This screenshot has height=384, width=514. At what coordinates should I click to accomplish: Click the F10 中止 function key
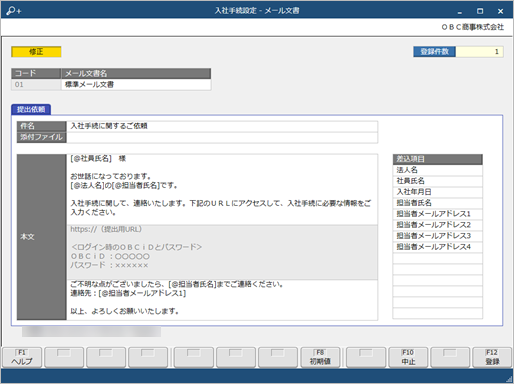408,357
